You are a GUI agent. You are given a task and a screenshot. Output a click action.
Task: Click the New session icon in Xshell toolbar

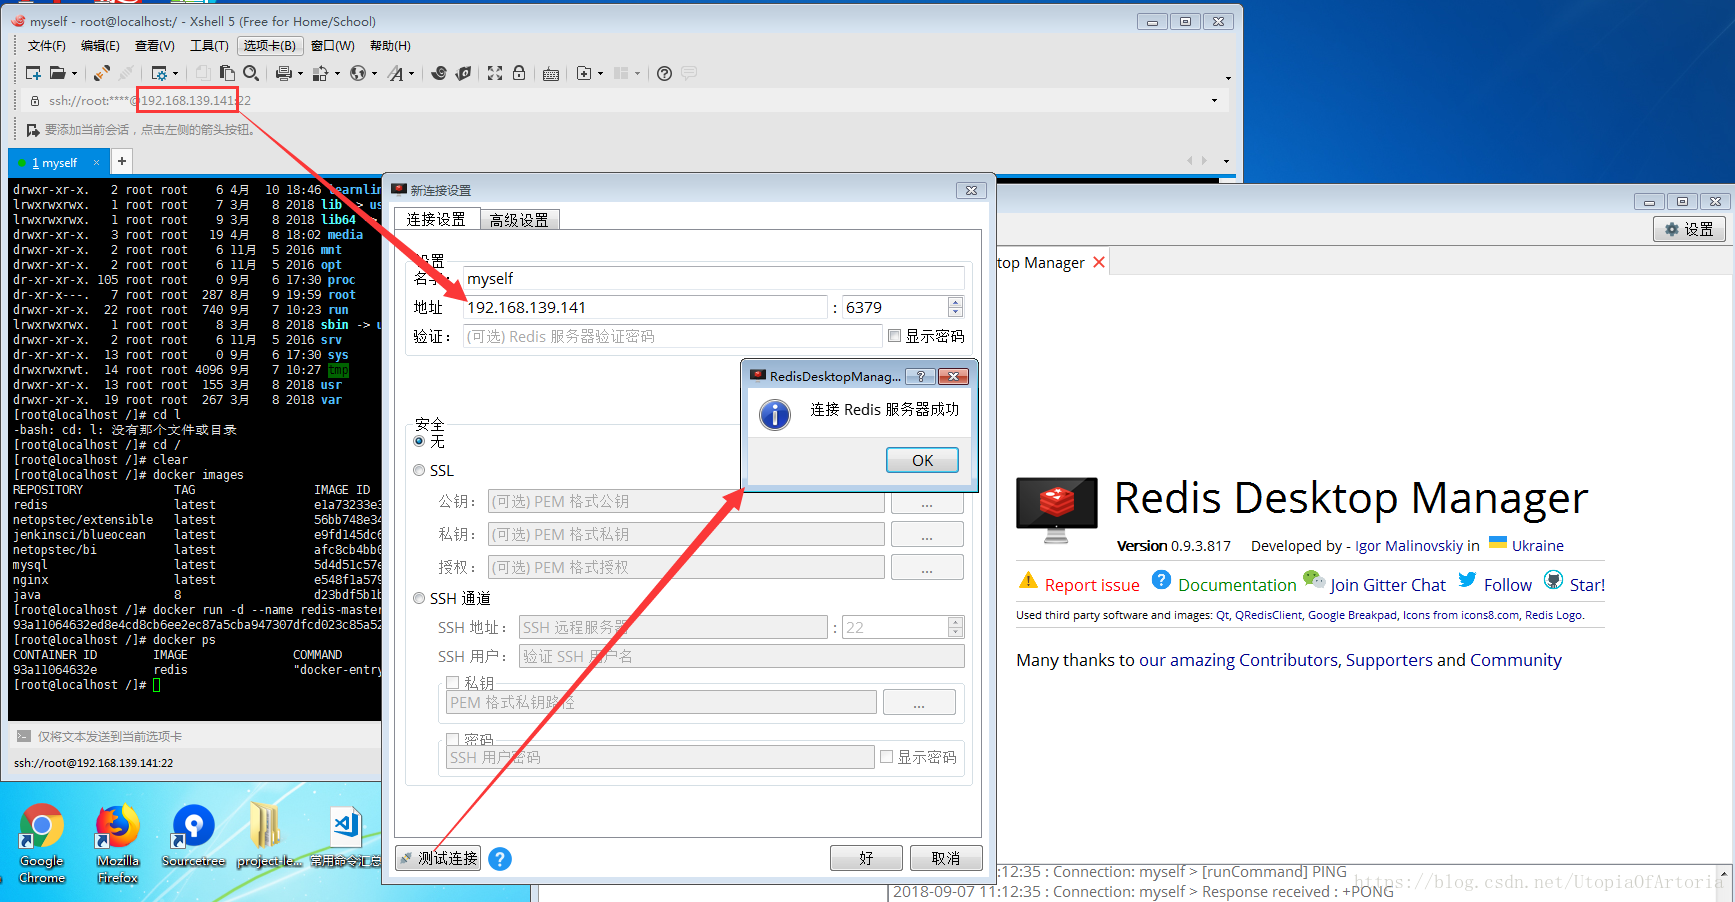(x=33, y=73)
